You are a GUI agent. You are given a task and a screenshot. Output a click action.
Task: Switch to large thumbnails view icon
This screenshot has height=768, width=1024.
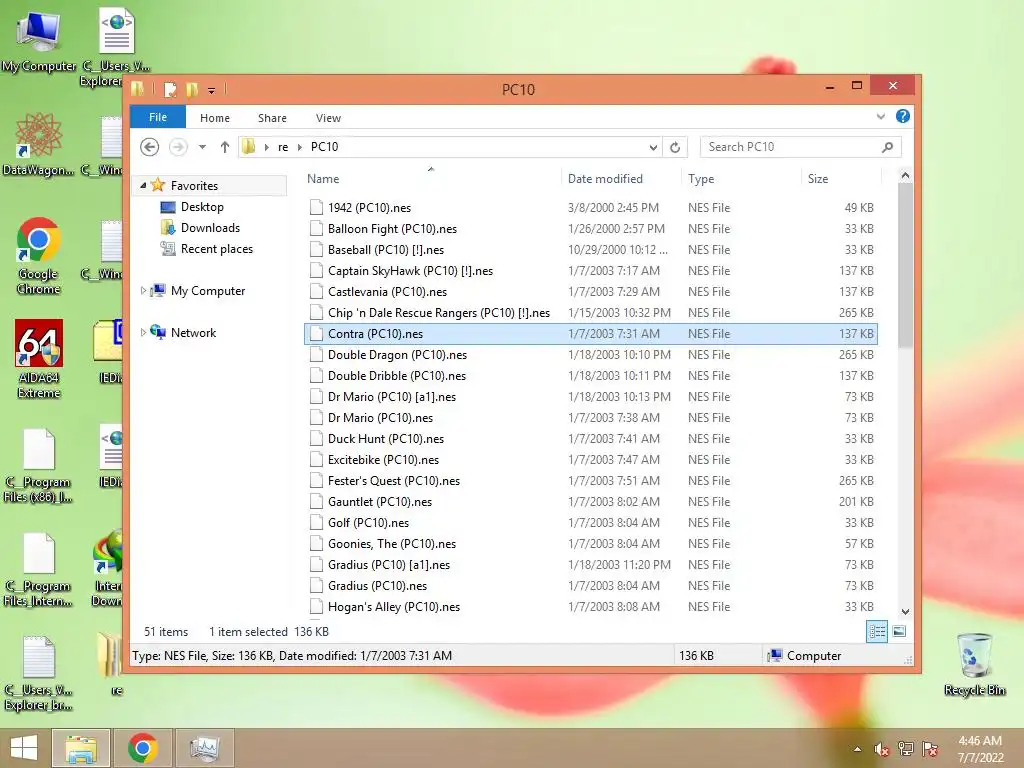point(899,631)
